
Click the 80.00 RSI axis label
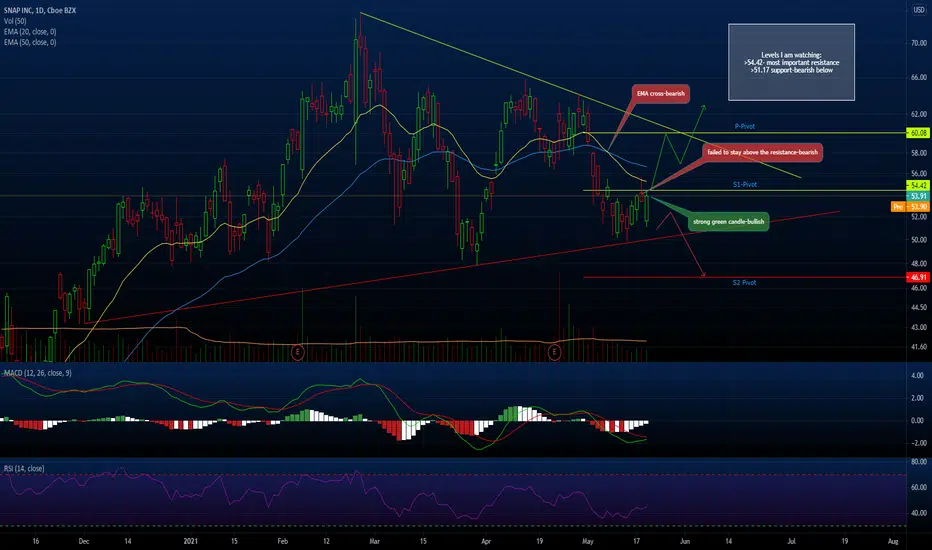click(x=918, y=461)
